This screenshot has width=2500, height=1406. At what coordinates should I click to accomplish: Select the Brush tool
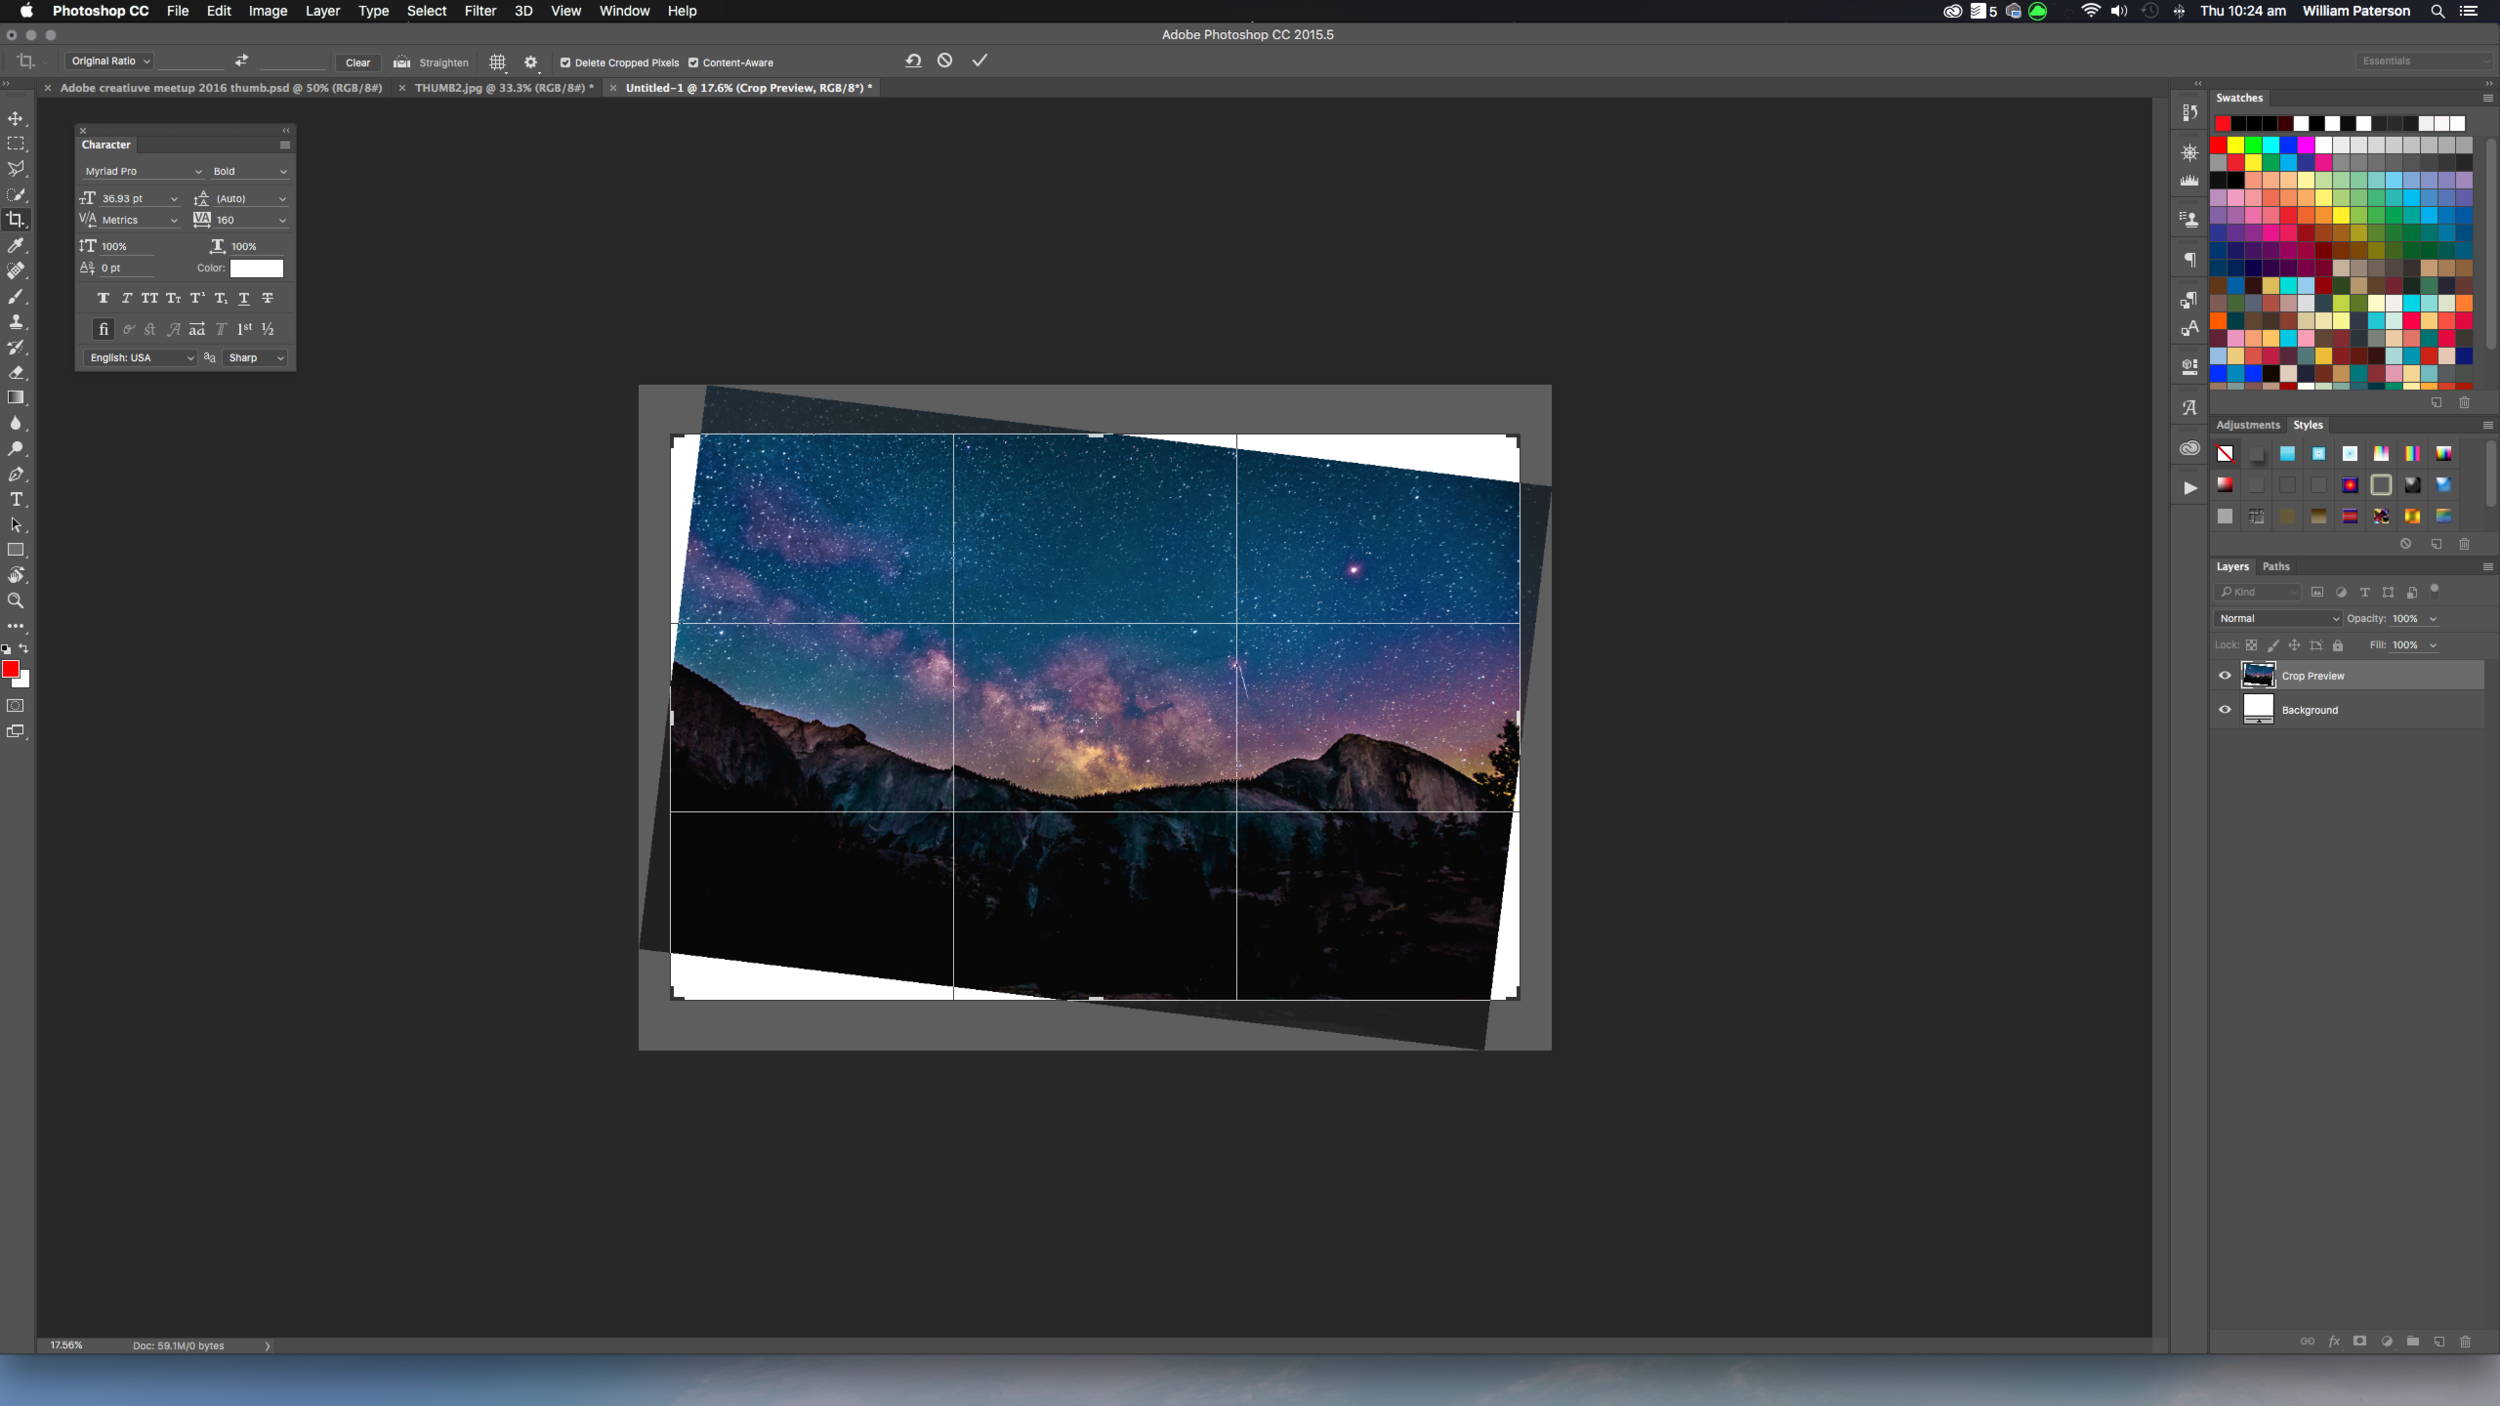pyautogui.click(x=16, y=296)
